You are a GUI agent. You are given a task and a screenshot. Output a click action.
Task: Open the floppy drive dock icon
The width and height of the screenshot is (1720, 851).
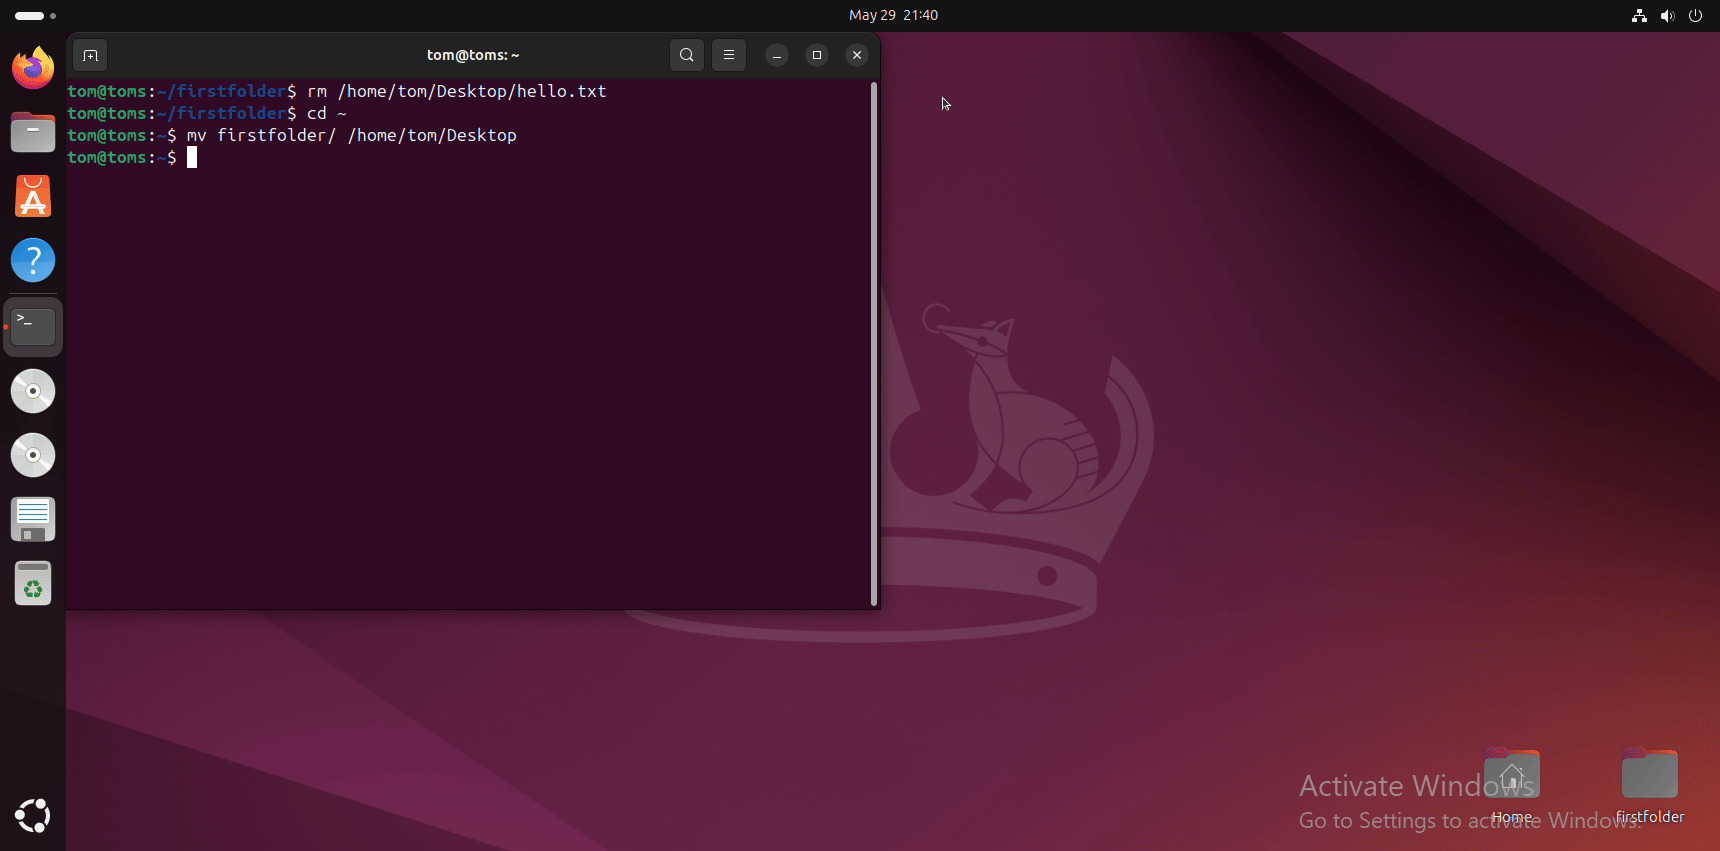click(33, 519)
